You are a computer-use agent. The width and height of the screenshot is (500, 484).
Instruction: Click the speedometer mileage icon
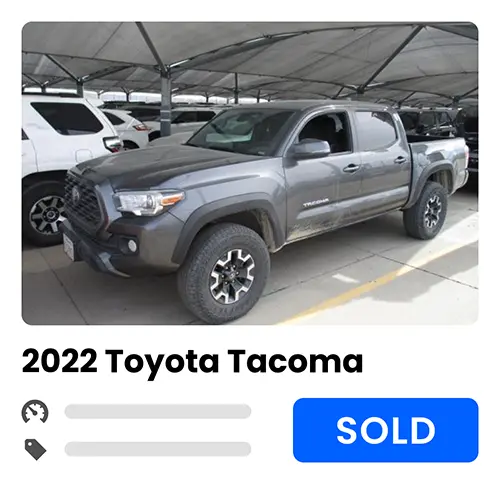coord(35,412)
